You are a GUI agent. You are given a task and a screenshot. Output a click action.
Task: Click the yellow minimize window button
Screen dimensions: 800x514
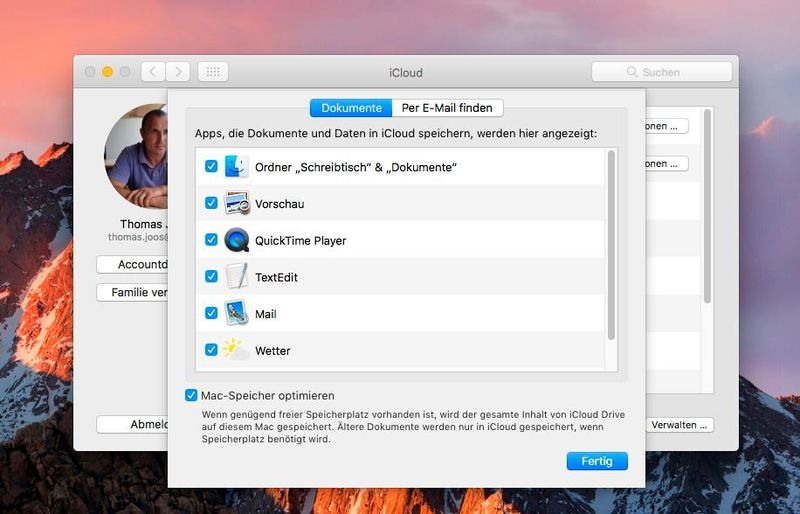coord(107,72)
